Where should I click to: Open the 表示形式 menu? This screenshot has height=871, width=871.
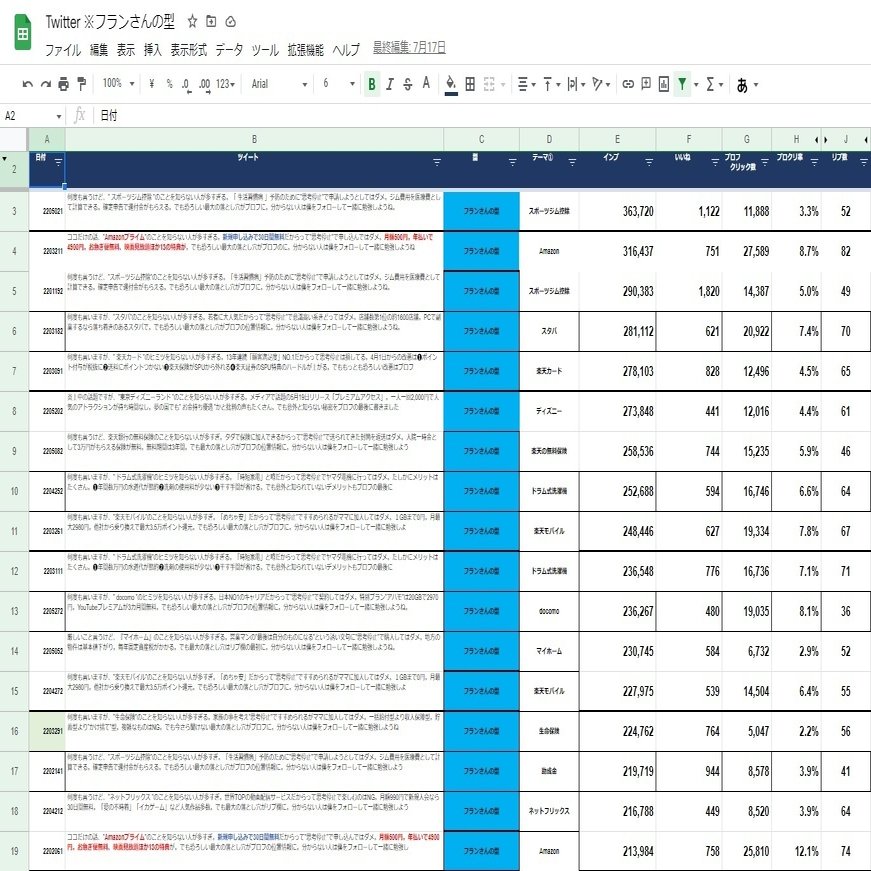[188, 50]
